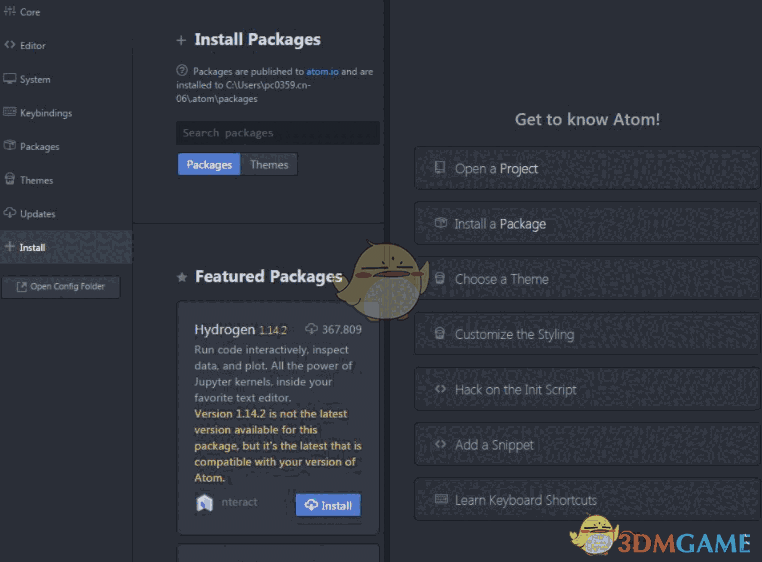
Task: Click the Keybindings keyboard icon
Action: point(9,112)
